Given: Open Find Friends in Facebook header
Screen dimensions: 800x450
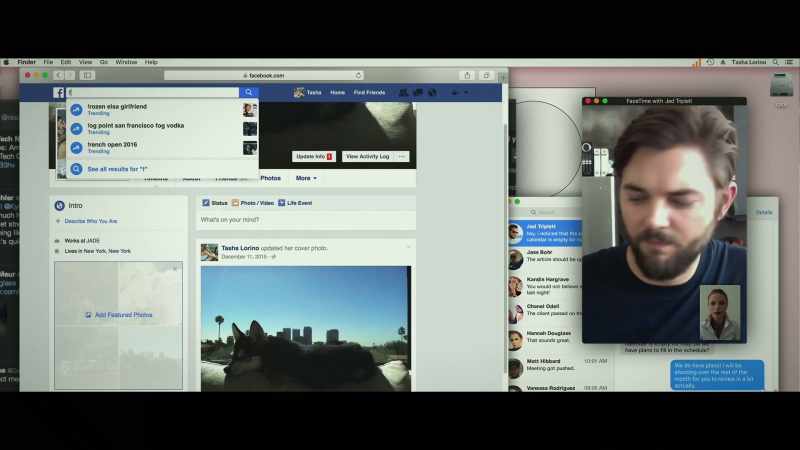Looking at the screenshot, I should 369,92.
